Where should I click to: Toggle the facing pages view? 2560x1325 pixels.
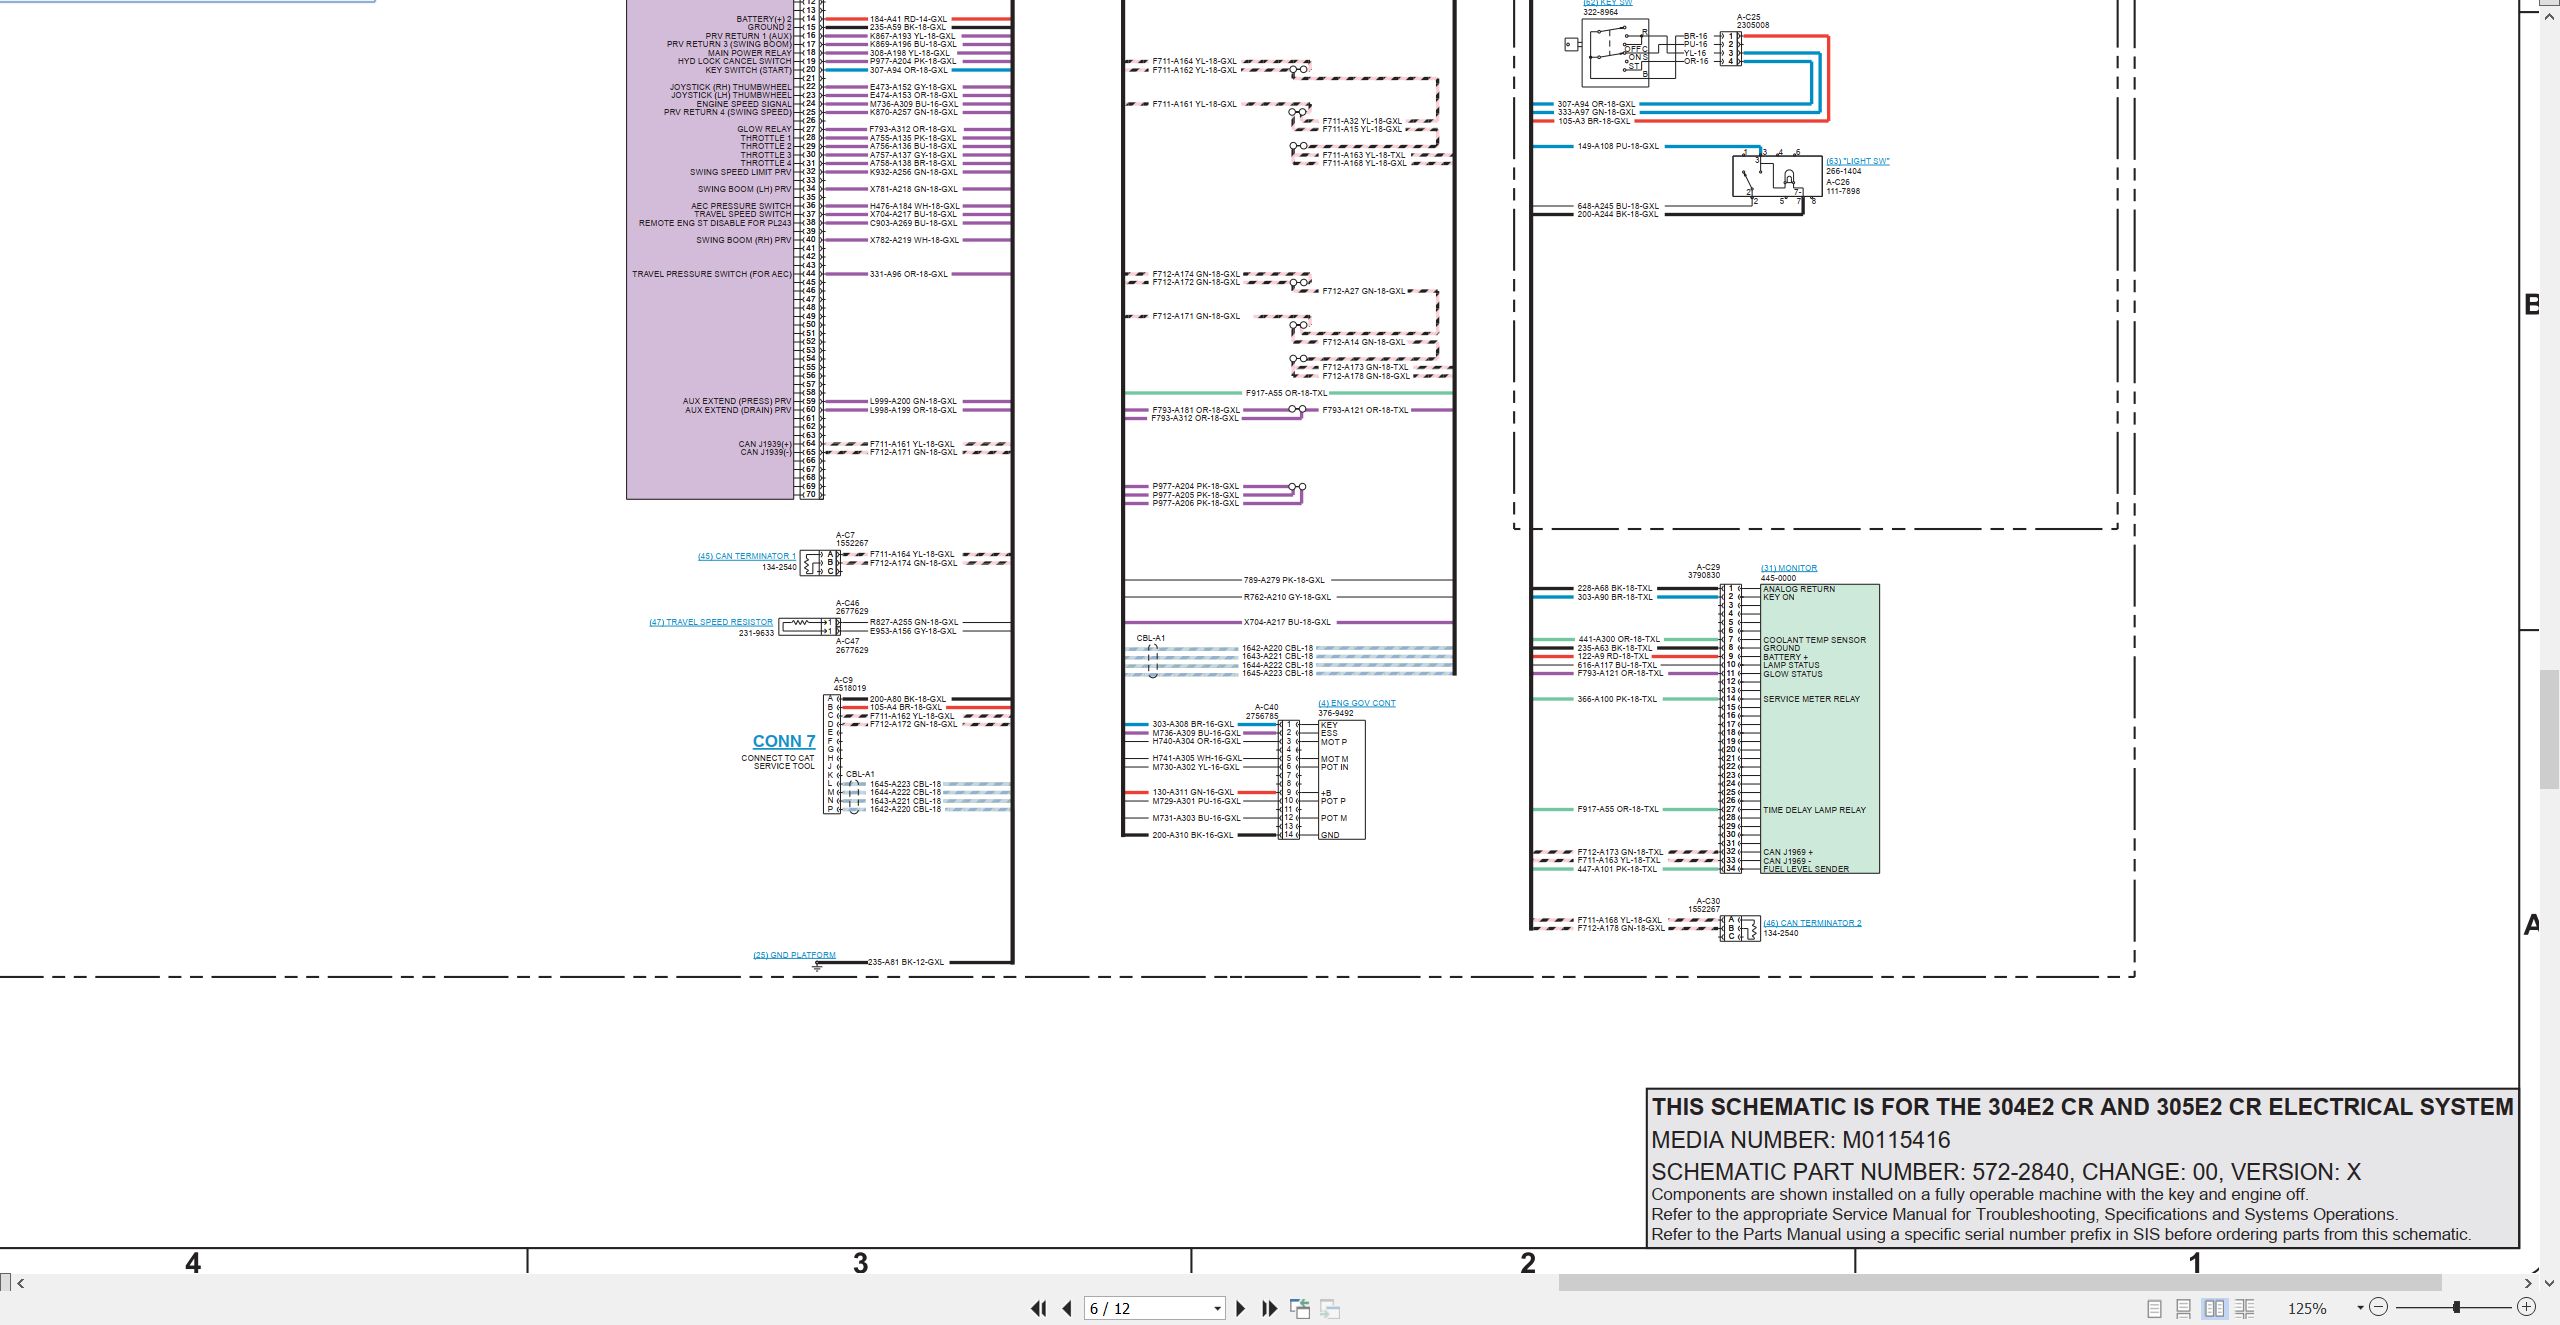[x=2215, y=1308]
